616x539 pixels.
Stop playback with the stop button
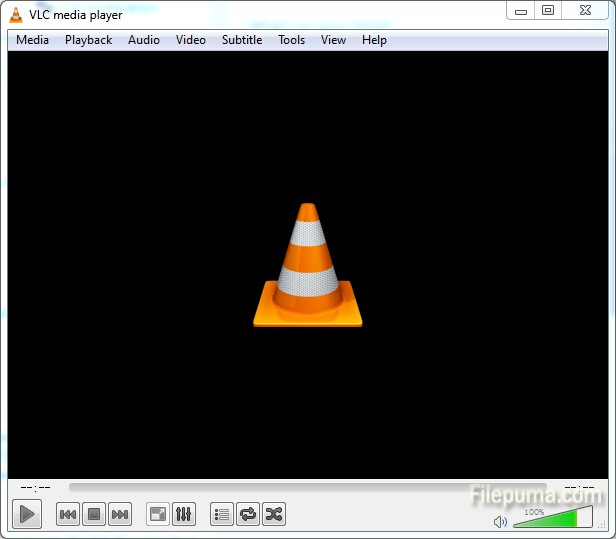[x=94, y=514]
